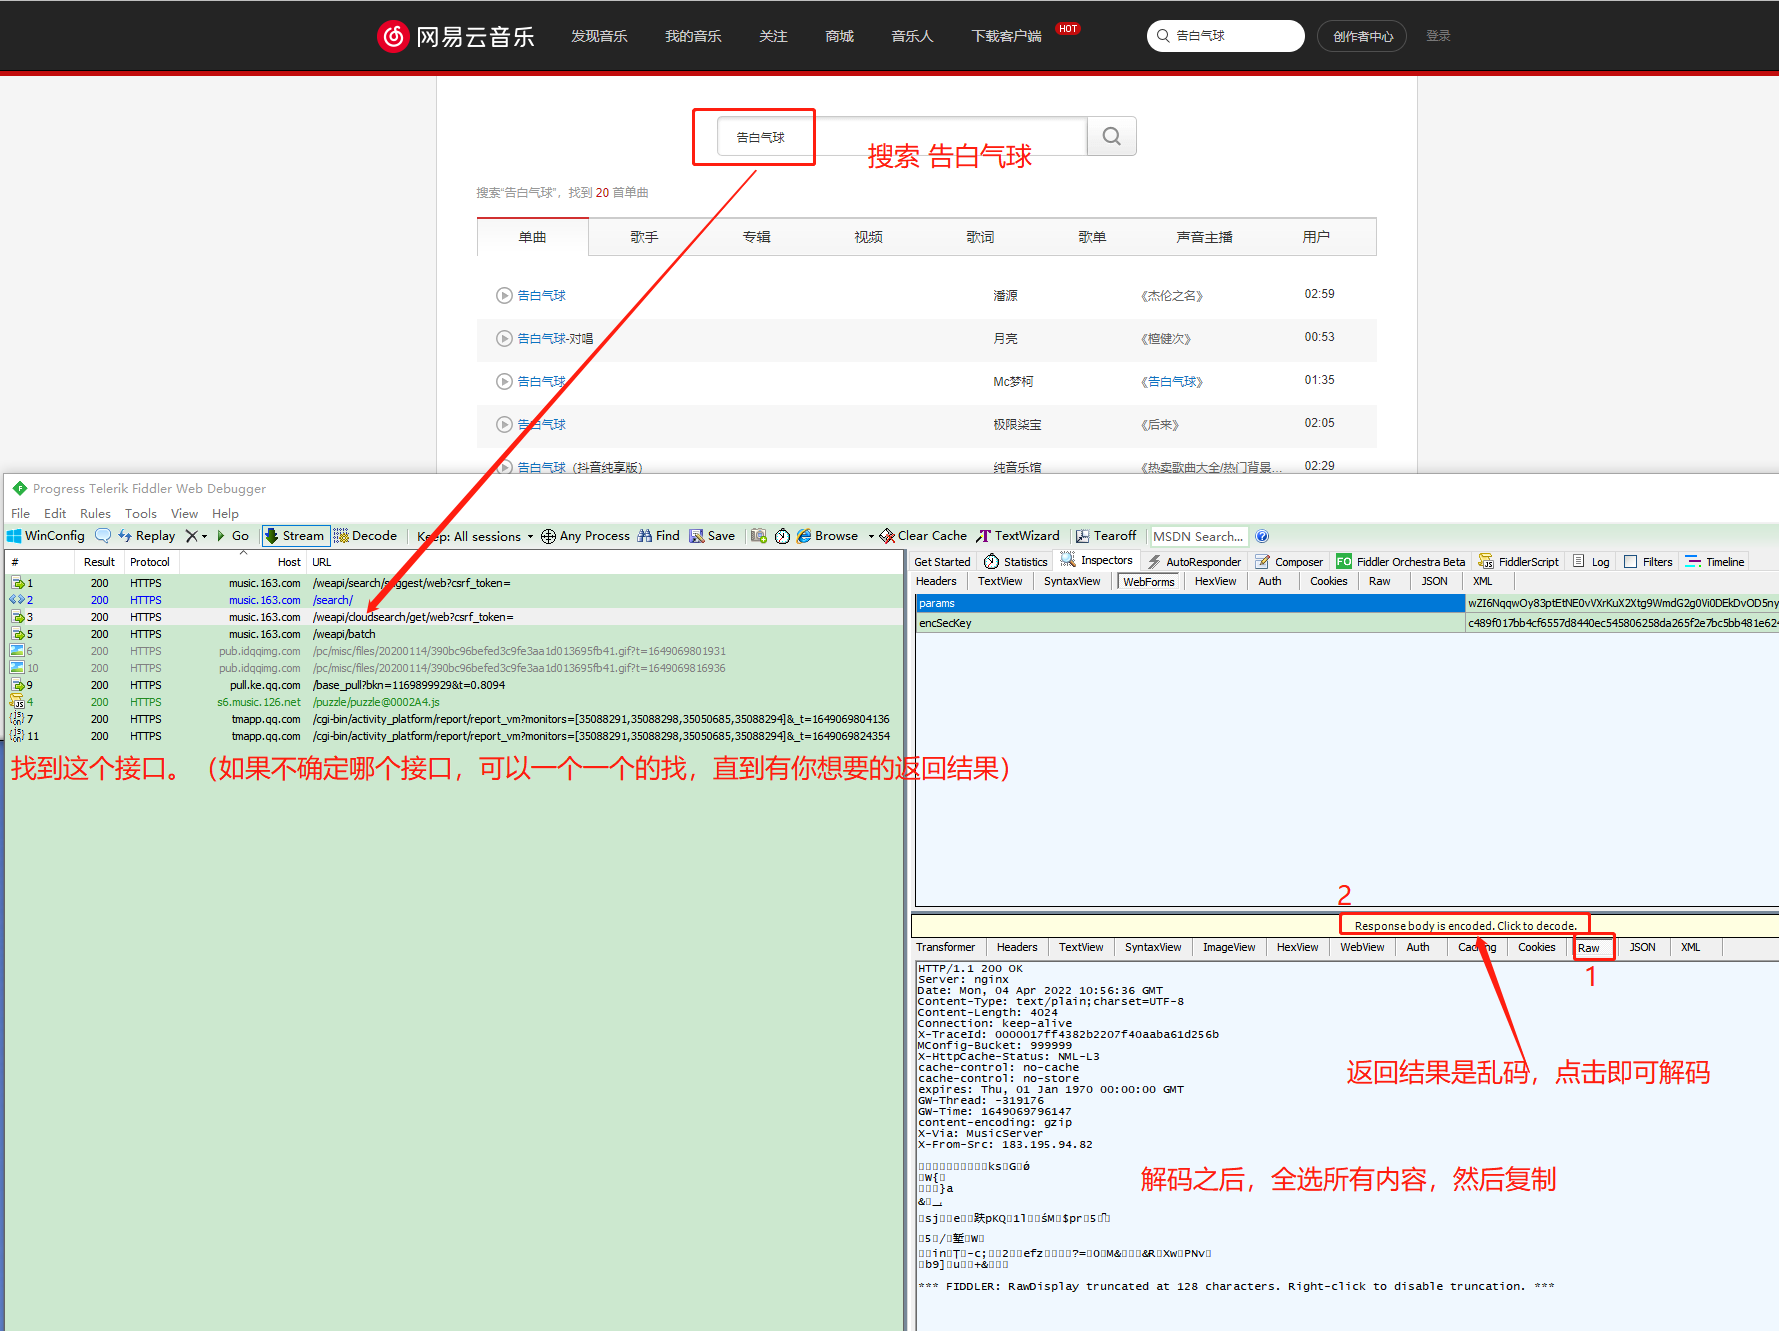
Task: Switch to the 歌词 search tab
Action: pos(980,237)
